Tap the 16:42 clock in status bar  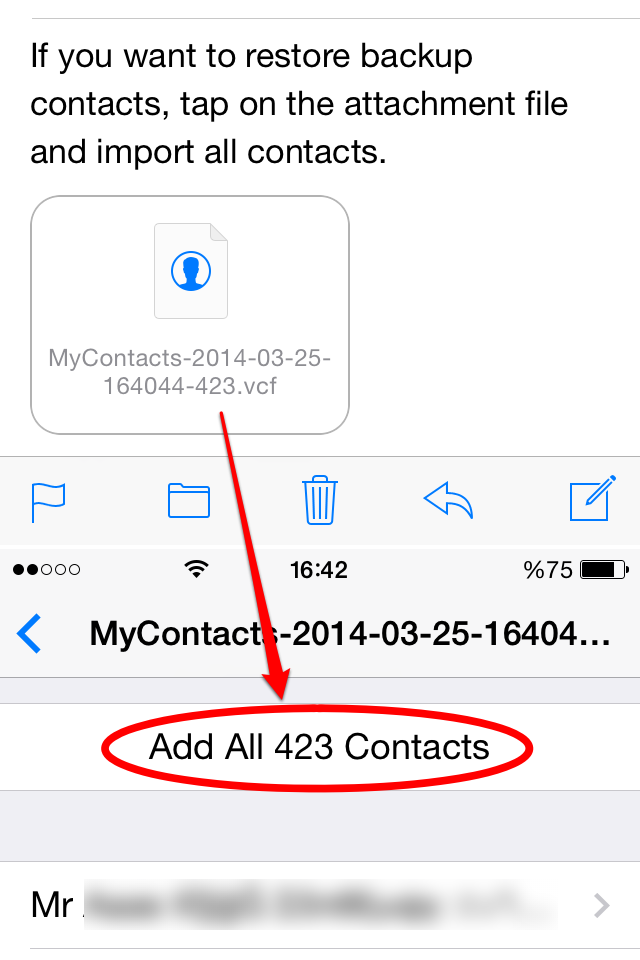pos(318,570)
